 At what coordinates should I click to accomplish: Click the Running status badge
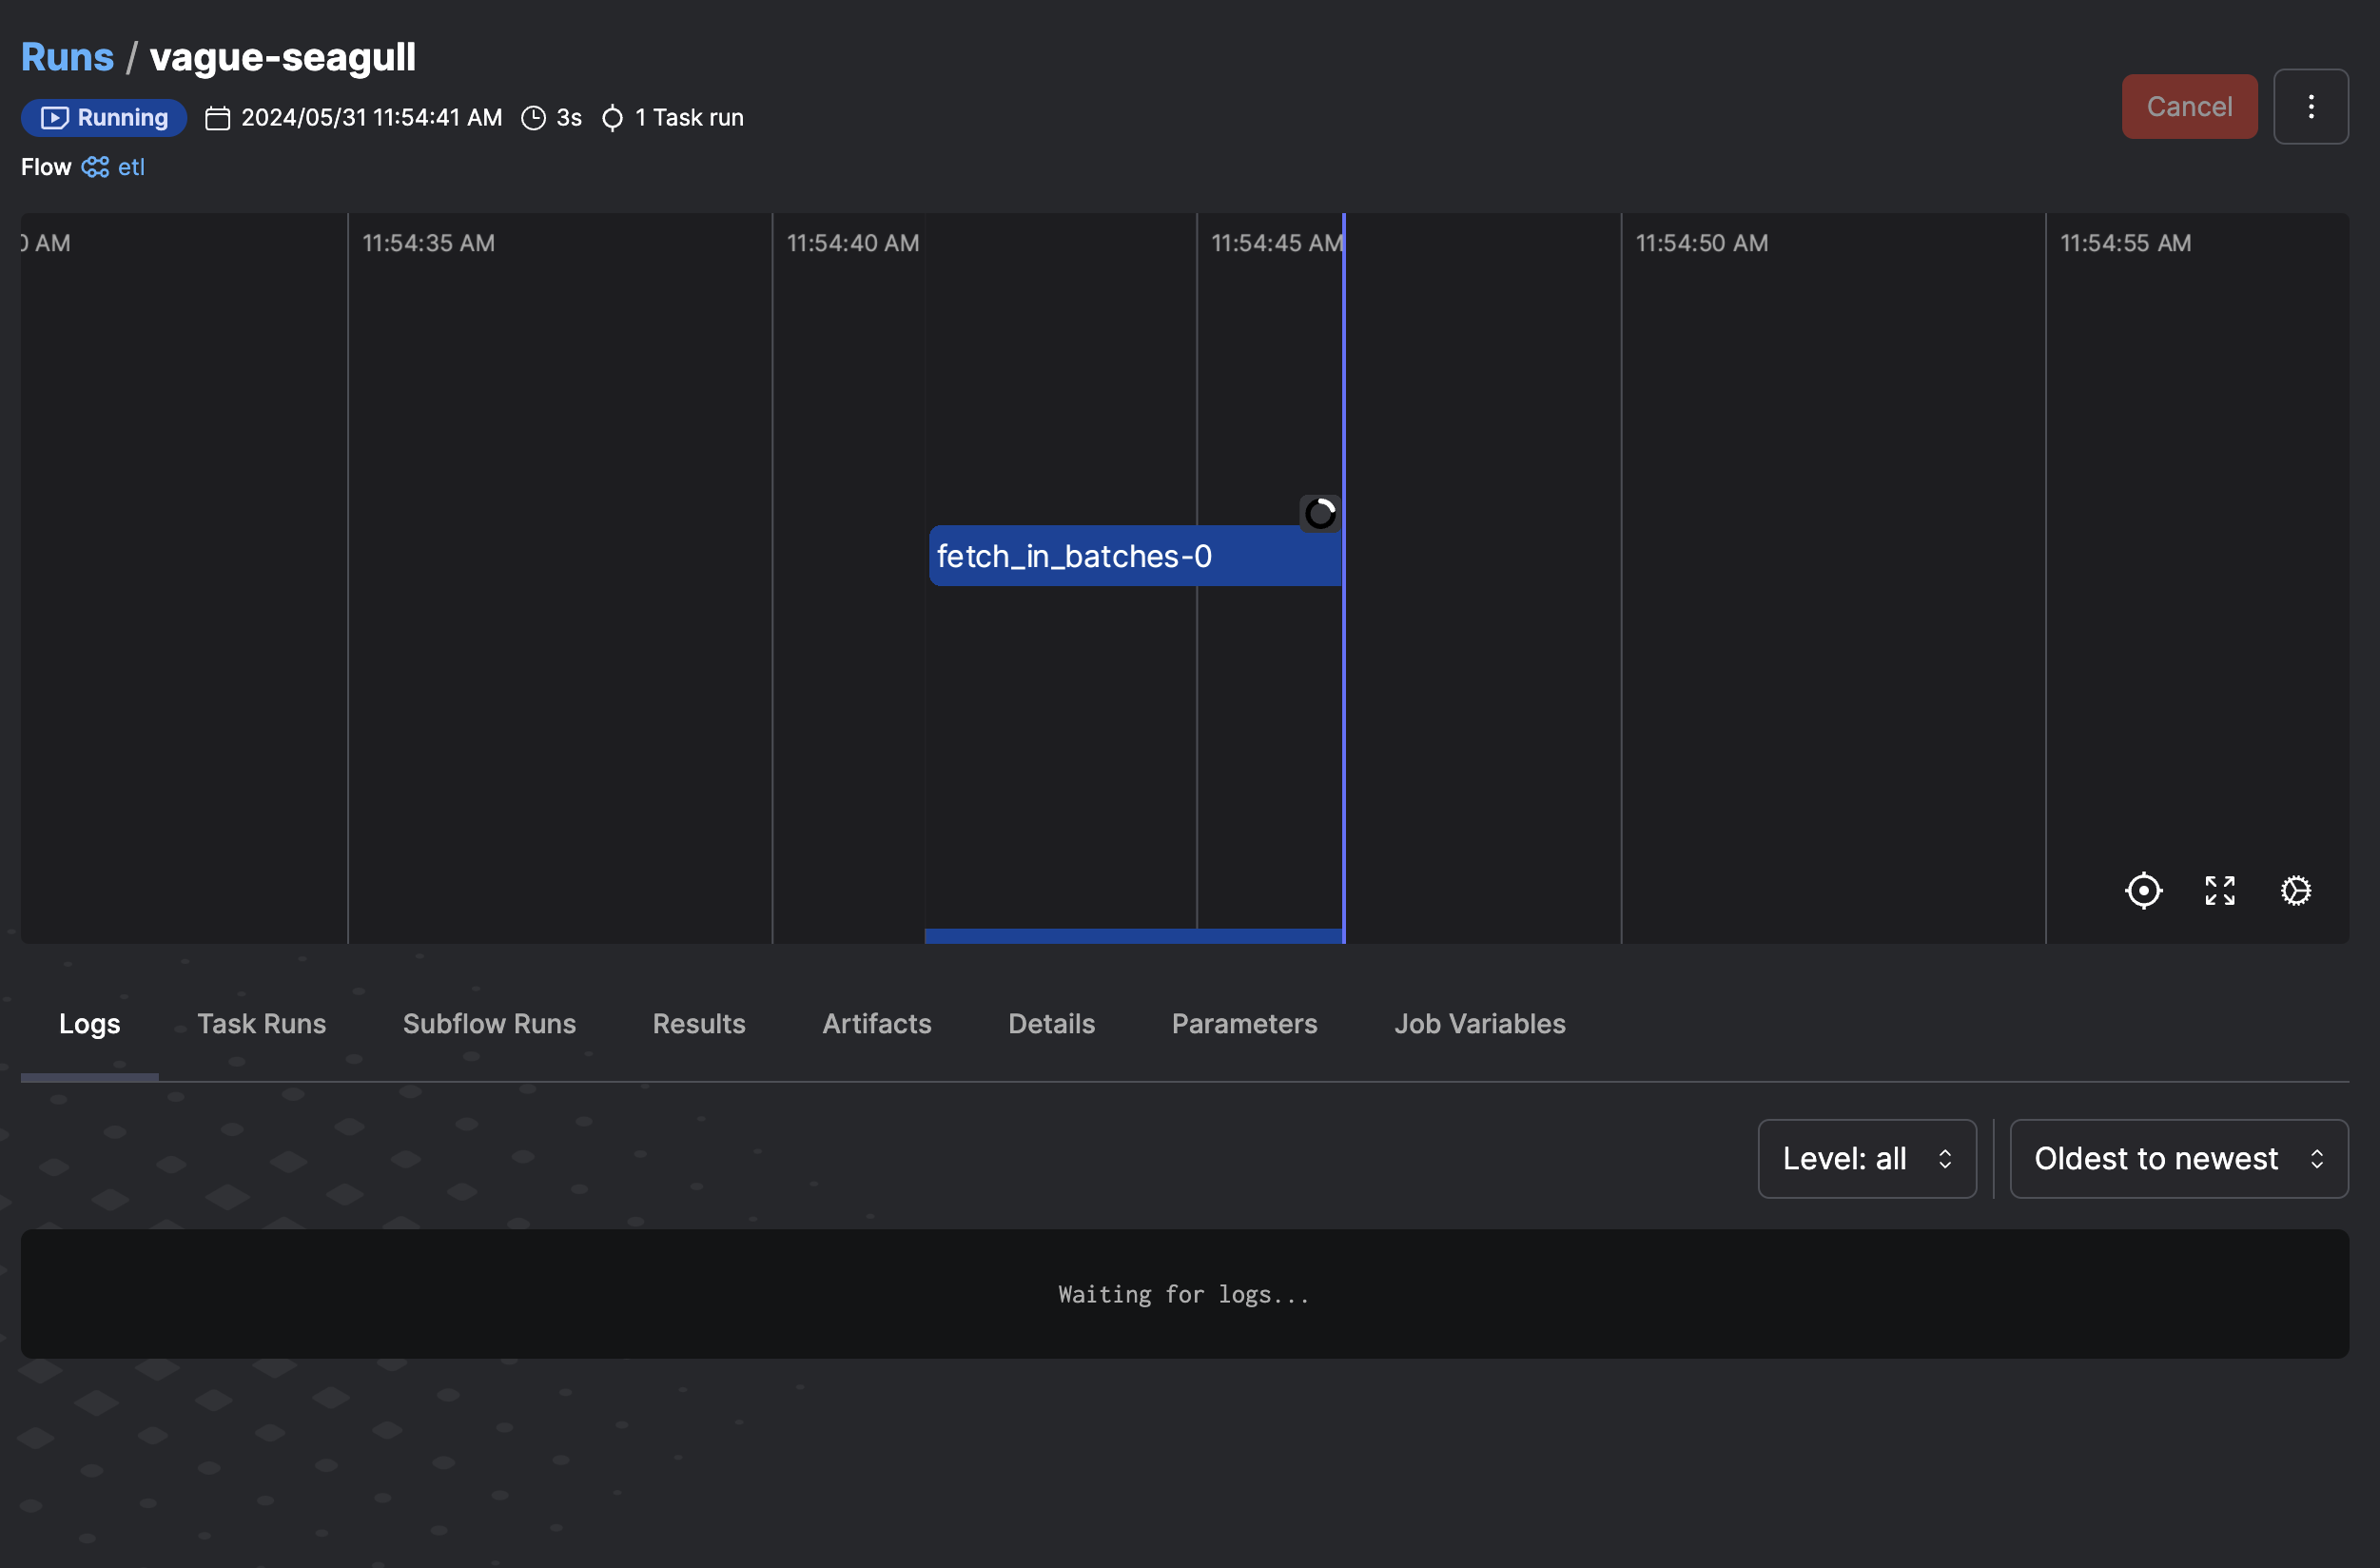[x=104, y=118]
